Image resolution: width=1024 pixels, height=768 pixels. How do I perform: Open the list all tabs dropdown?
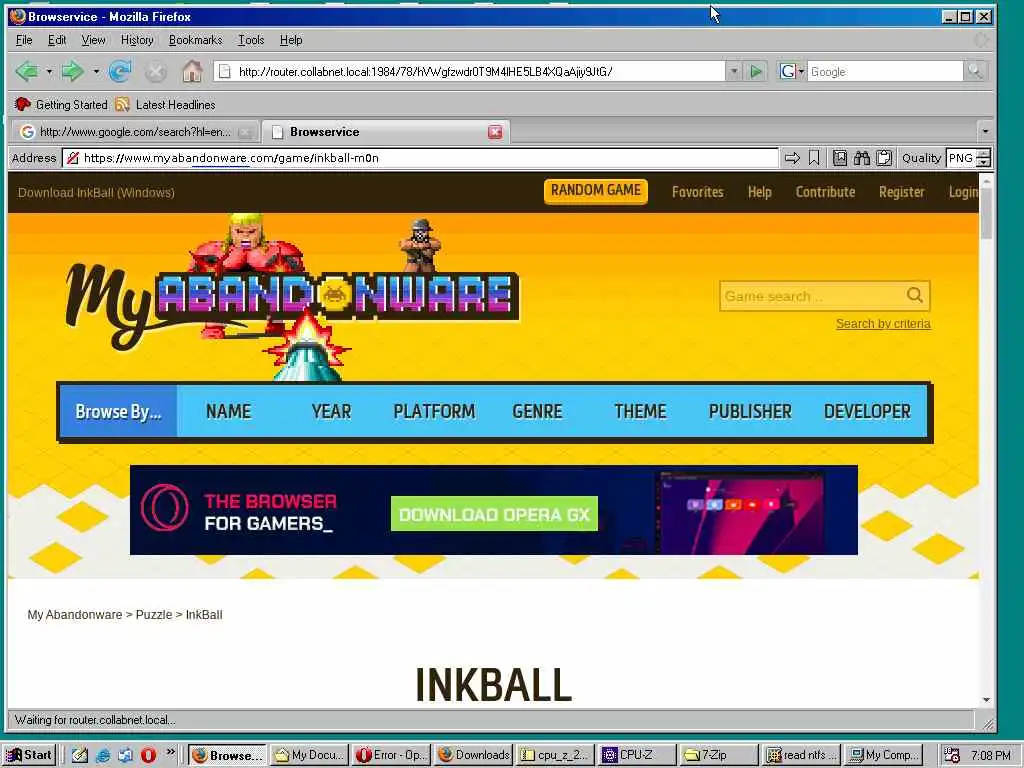pyautogui.click(x=985, y=131)
